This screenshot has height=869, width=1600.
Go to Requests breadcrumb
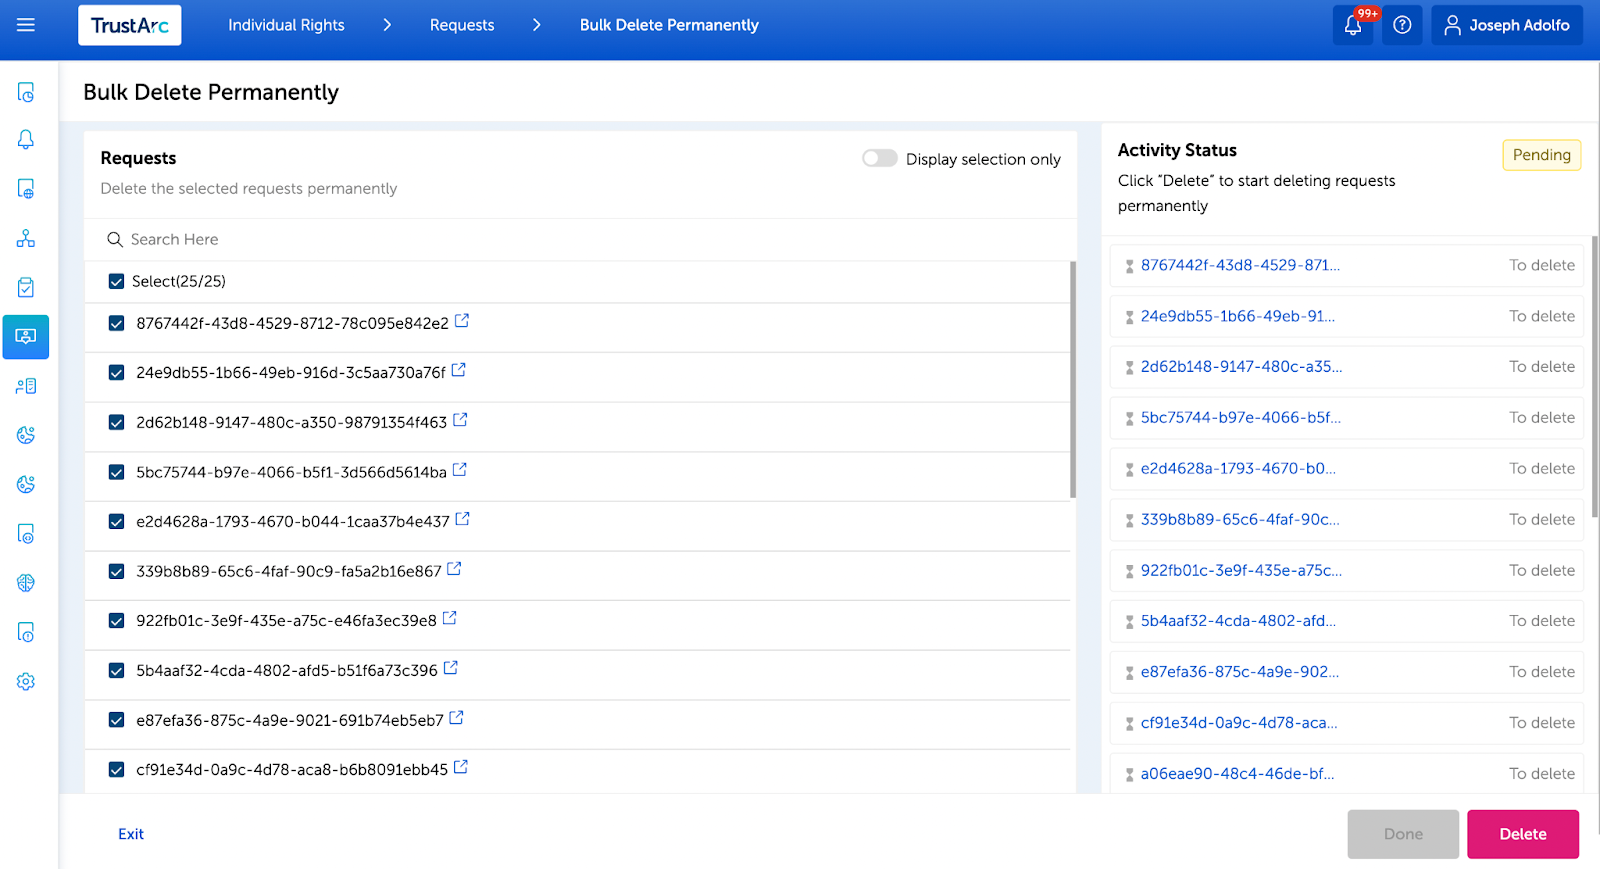pyautogui.click(x=462, y=25)
